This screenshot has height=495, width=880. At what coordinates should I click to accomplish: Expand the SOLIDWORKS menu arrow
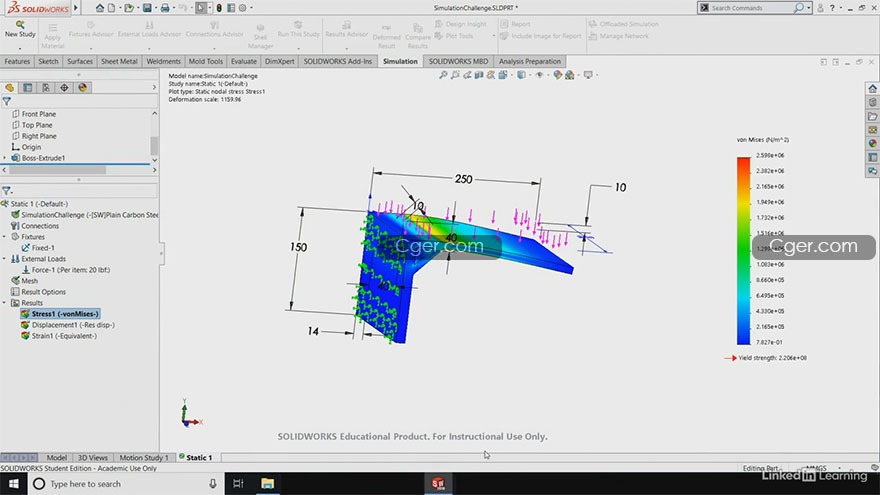coord(76,8)
